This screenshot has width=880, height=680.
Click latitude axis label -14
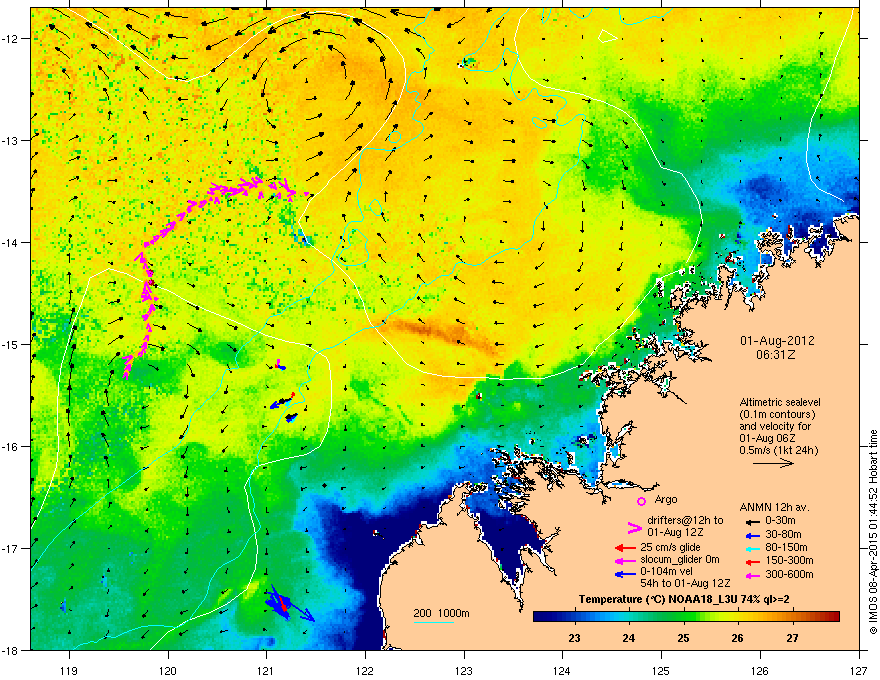coord(10,242)
